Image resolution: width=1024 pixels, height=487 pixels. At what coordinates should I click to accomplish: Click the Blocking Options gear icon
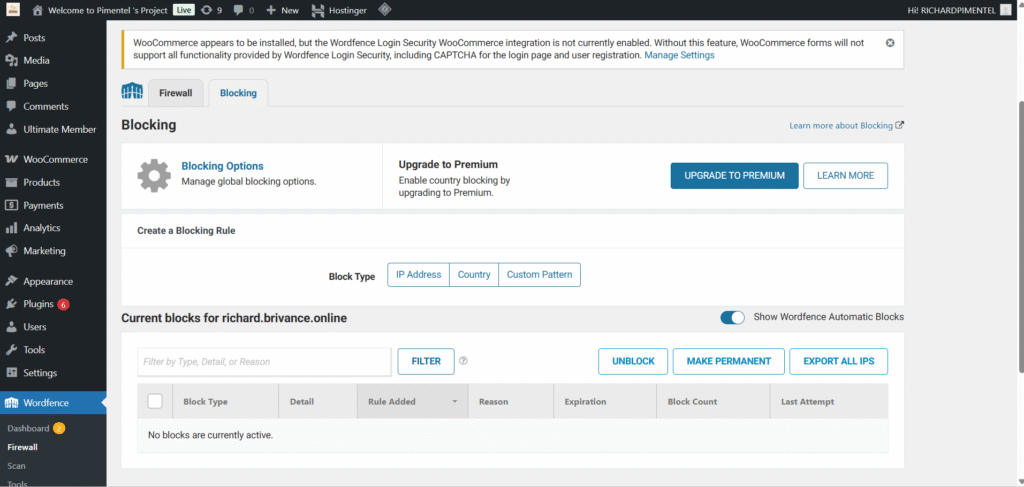pyautogui.click(x=154, y=175)
